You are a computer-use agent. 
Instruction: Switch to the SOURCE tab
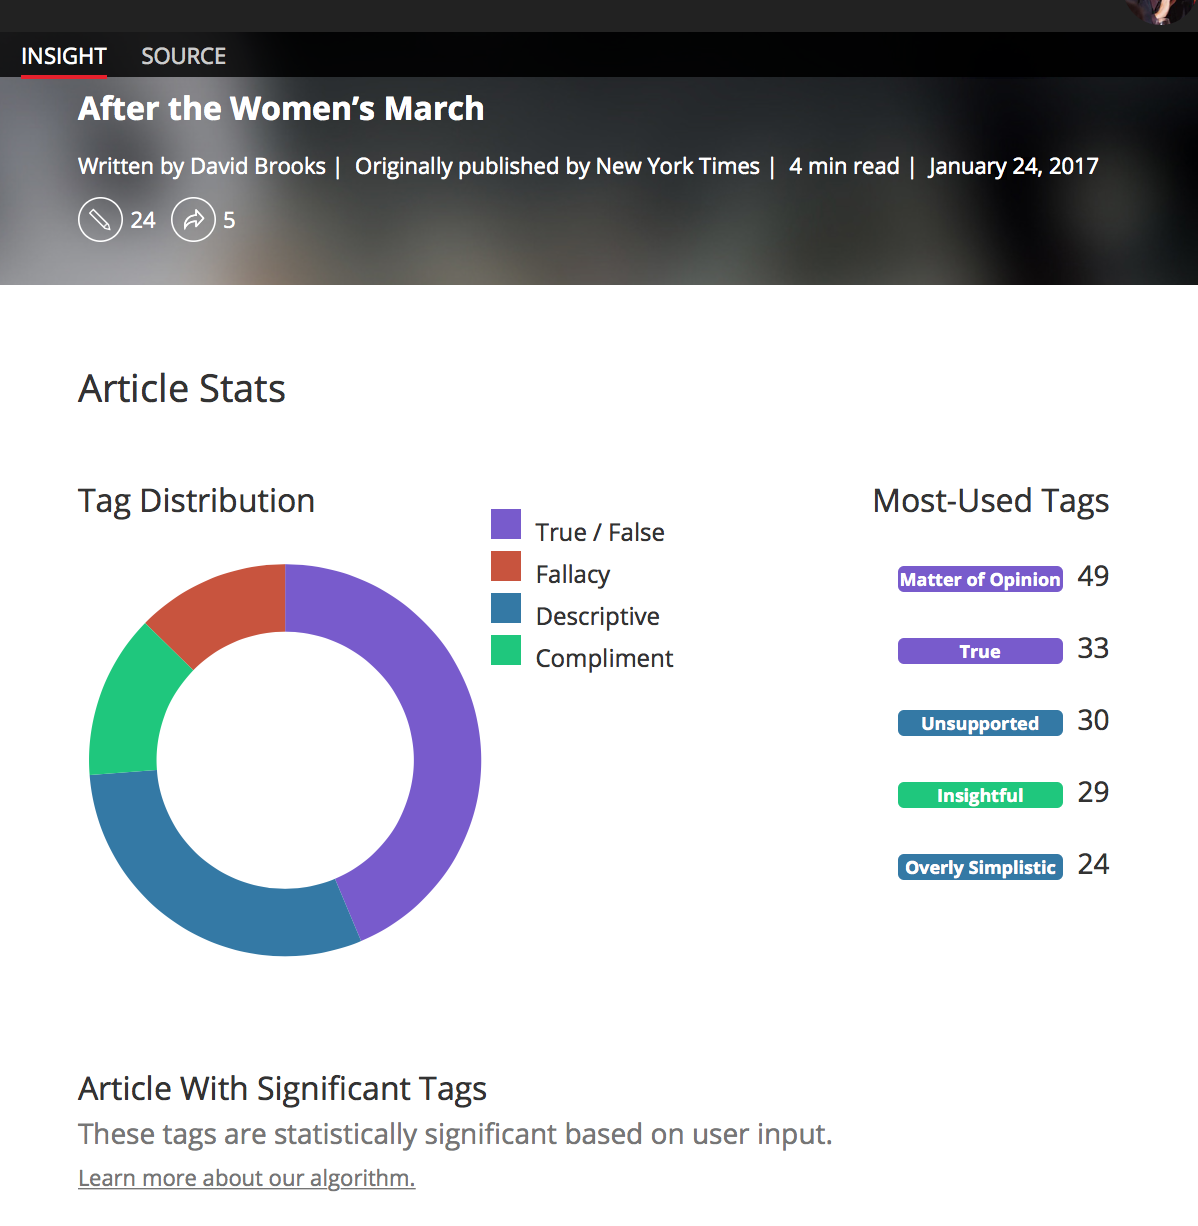pos(183,56)
